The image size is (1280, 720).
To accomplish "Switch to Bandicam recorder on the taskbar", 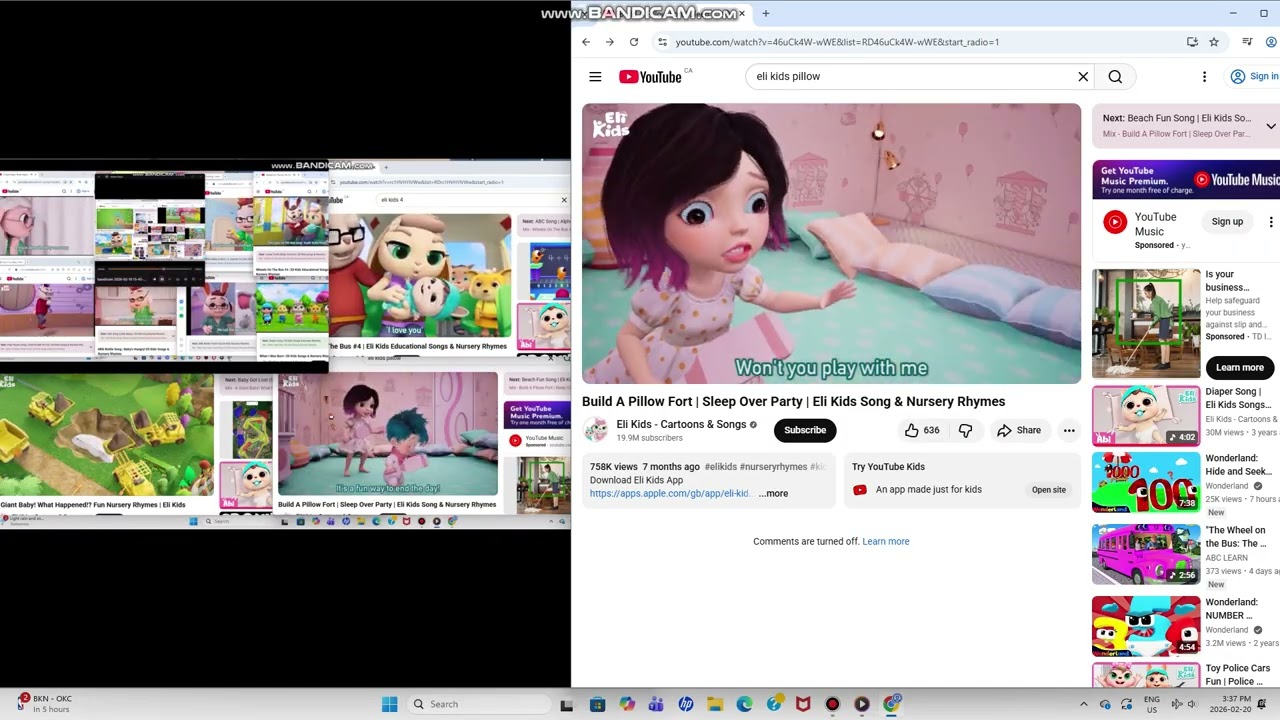I will [x=833, y=704].
